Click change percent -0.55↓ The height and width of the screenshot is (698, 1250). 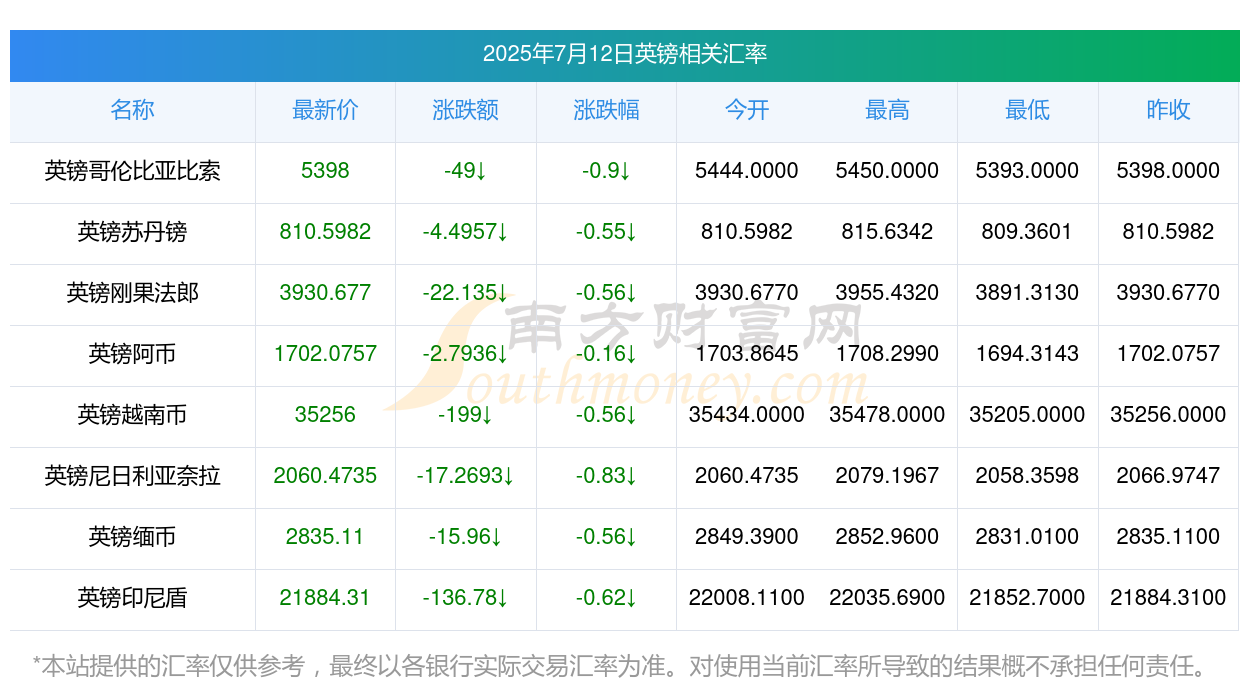pyautogui.click(x=606, y=232)
